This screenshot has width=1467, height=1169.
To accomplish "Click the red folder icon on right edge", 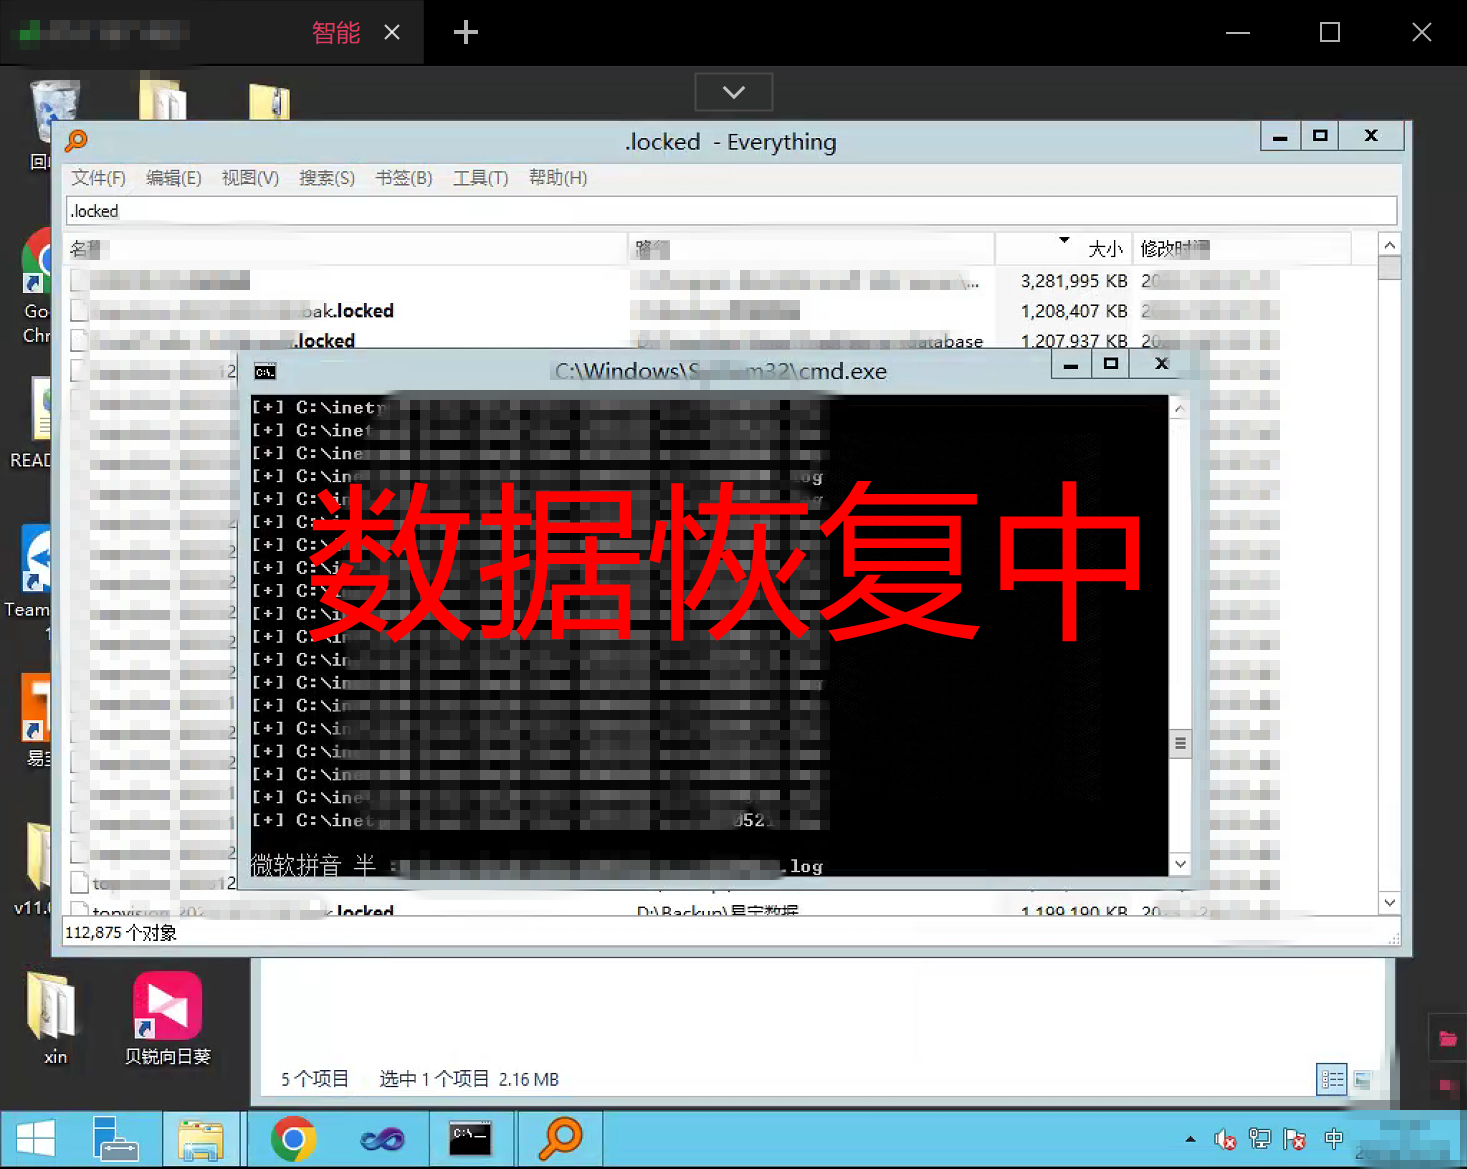I will (x=1447, y=1039).
